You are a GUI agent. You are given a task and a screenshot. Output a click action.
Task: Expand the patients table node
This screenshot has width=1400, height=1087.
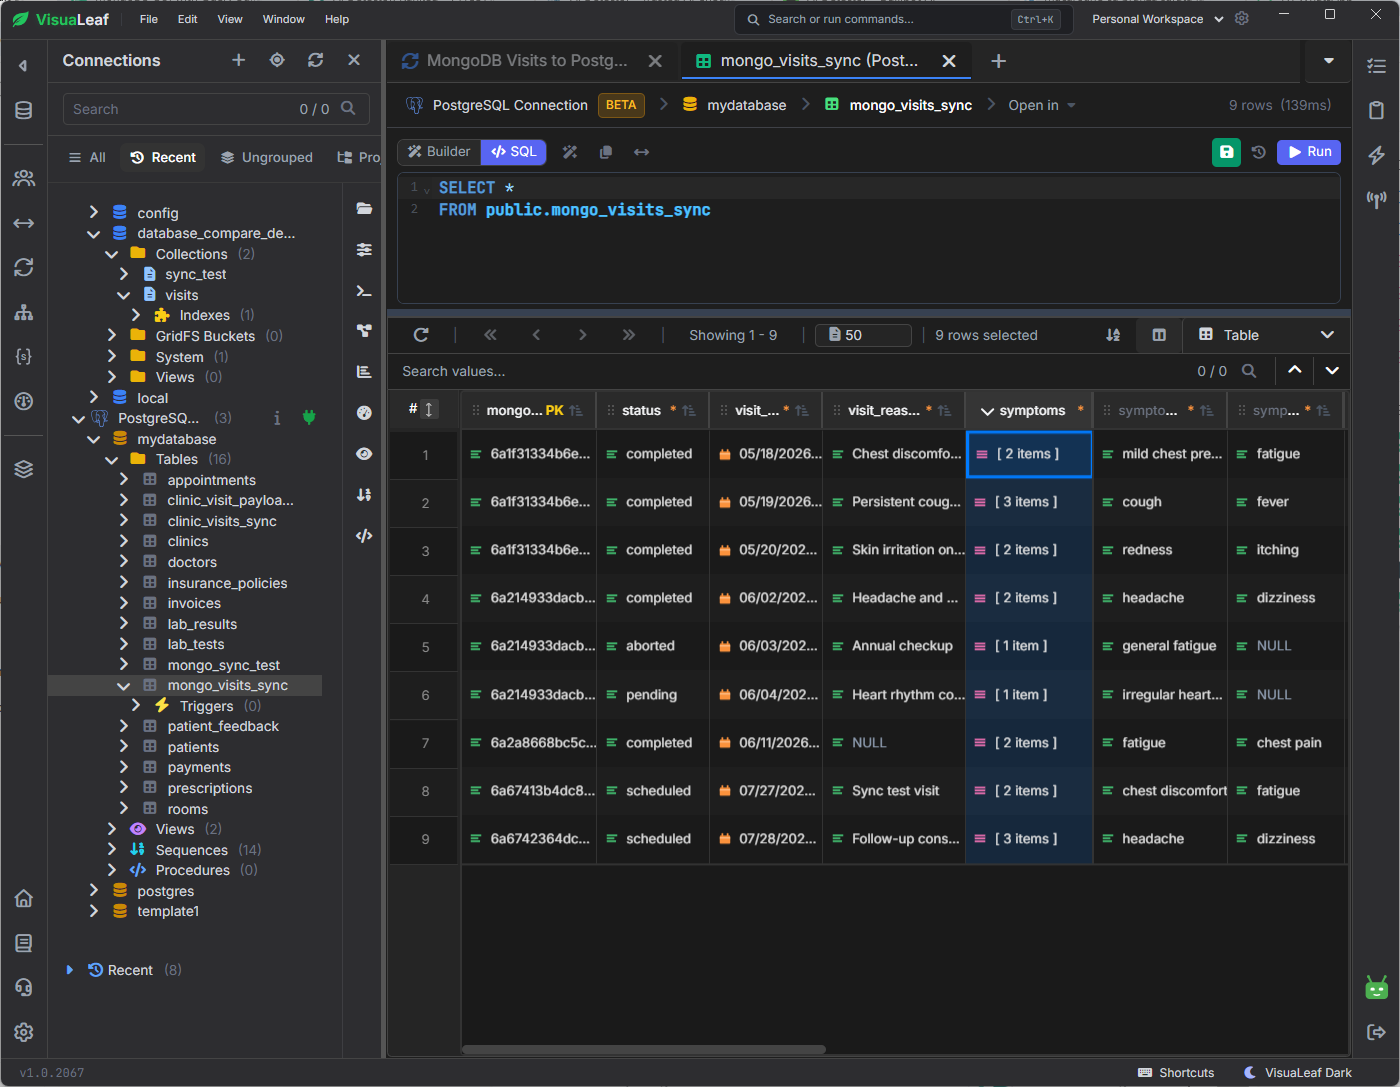[x=124, y=747]
